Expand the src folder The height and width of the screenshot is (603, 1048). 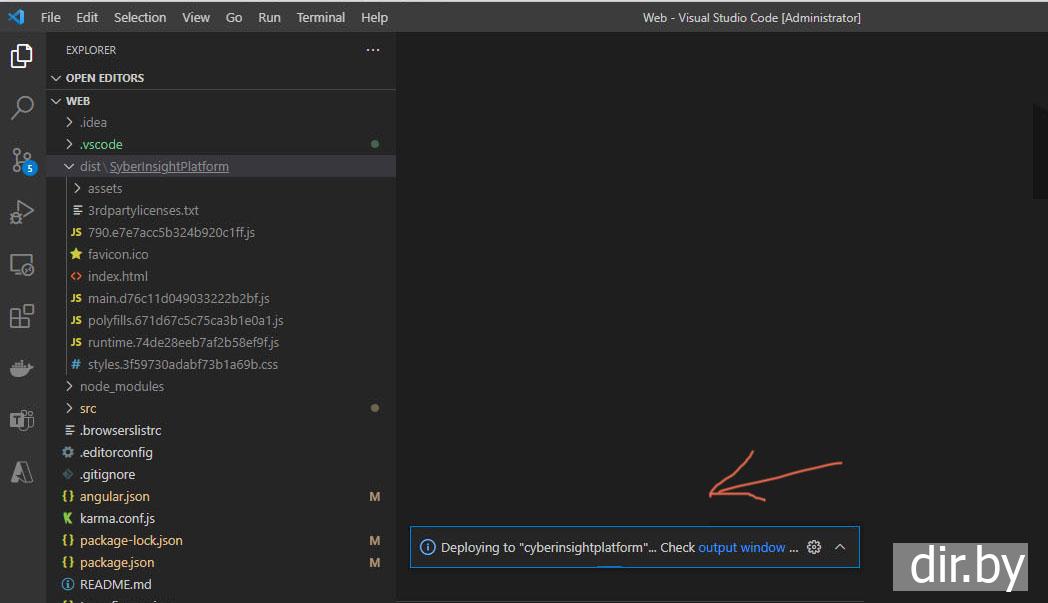[88, 408]
